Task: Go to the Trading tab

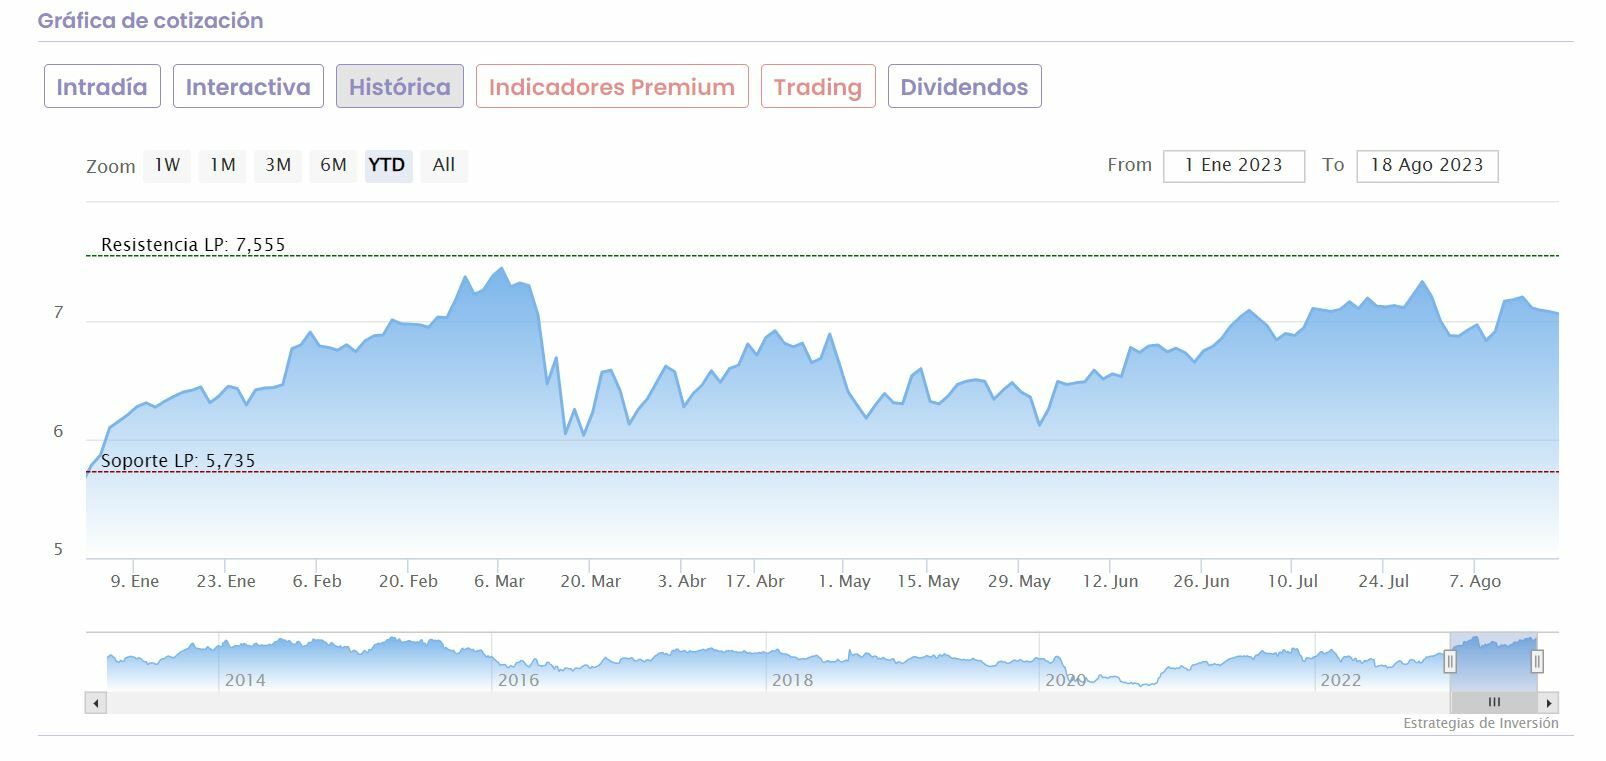Action: [818, 87]
